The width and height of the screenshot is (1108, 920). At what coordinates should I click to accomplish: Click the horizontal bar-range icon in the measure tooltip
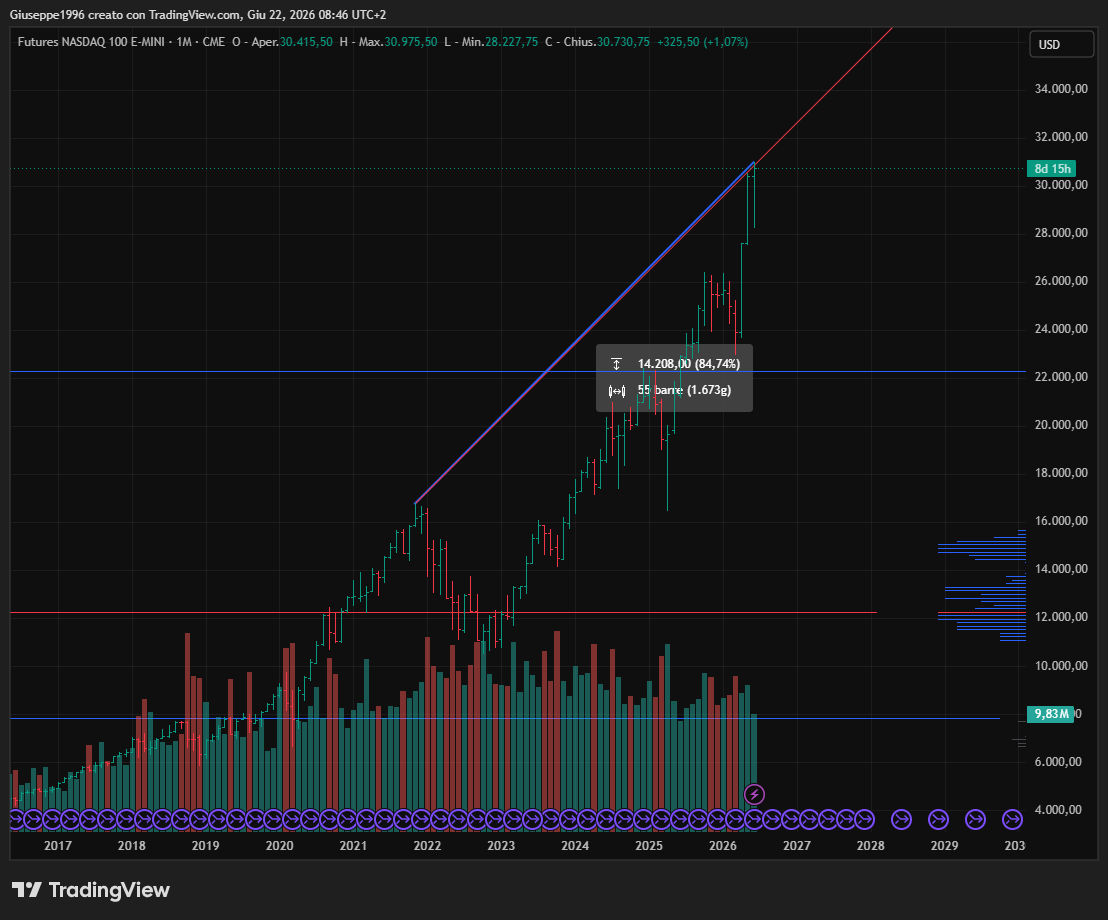point(616,391)
